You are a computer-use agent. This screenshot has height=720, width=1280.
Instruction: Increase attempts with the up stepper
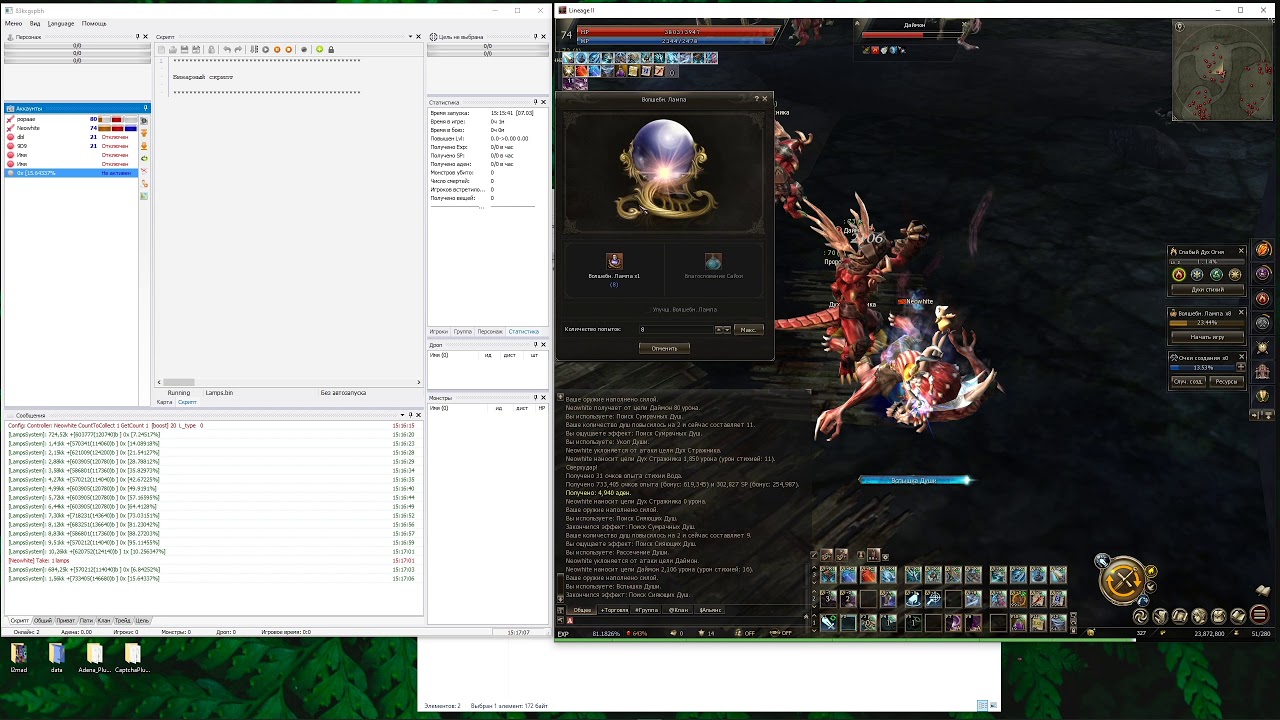[718, 330]
